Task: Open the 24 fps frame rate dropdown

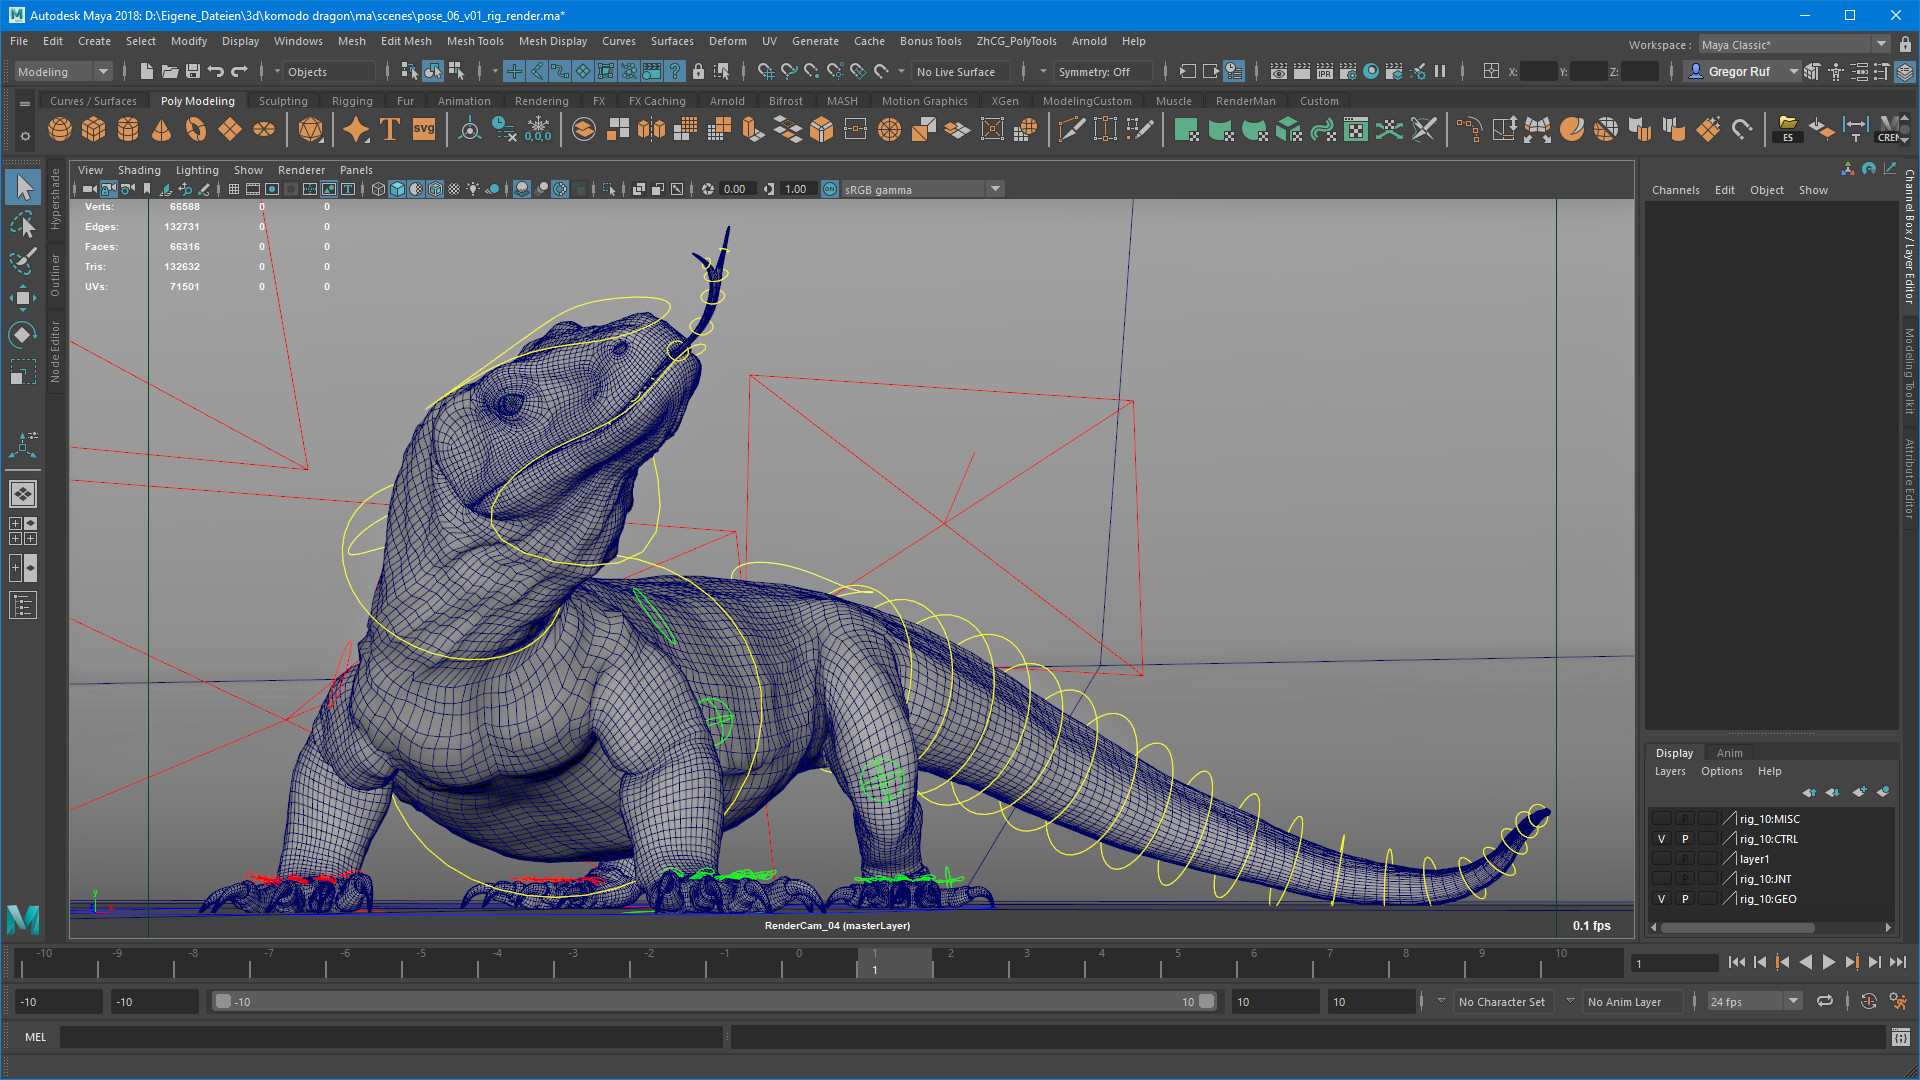Action: (x=1793, y=1001)
